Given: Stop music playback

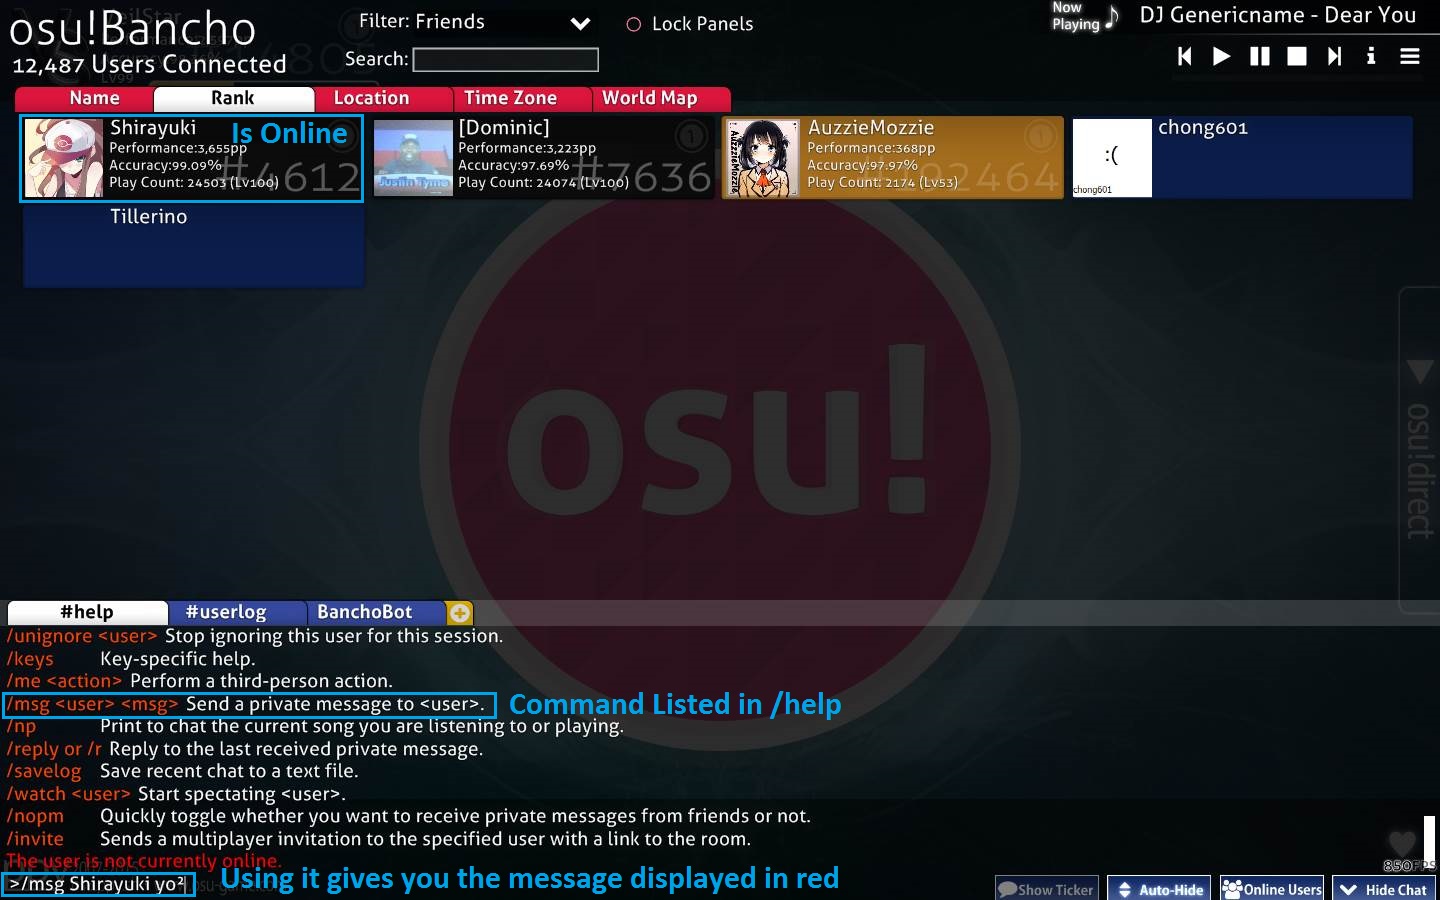Looking at the screenshot, I should [1297, 56].
